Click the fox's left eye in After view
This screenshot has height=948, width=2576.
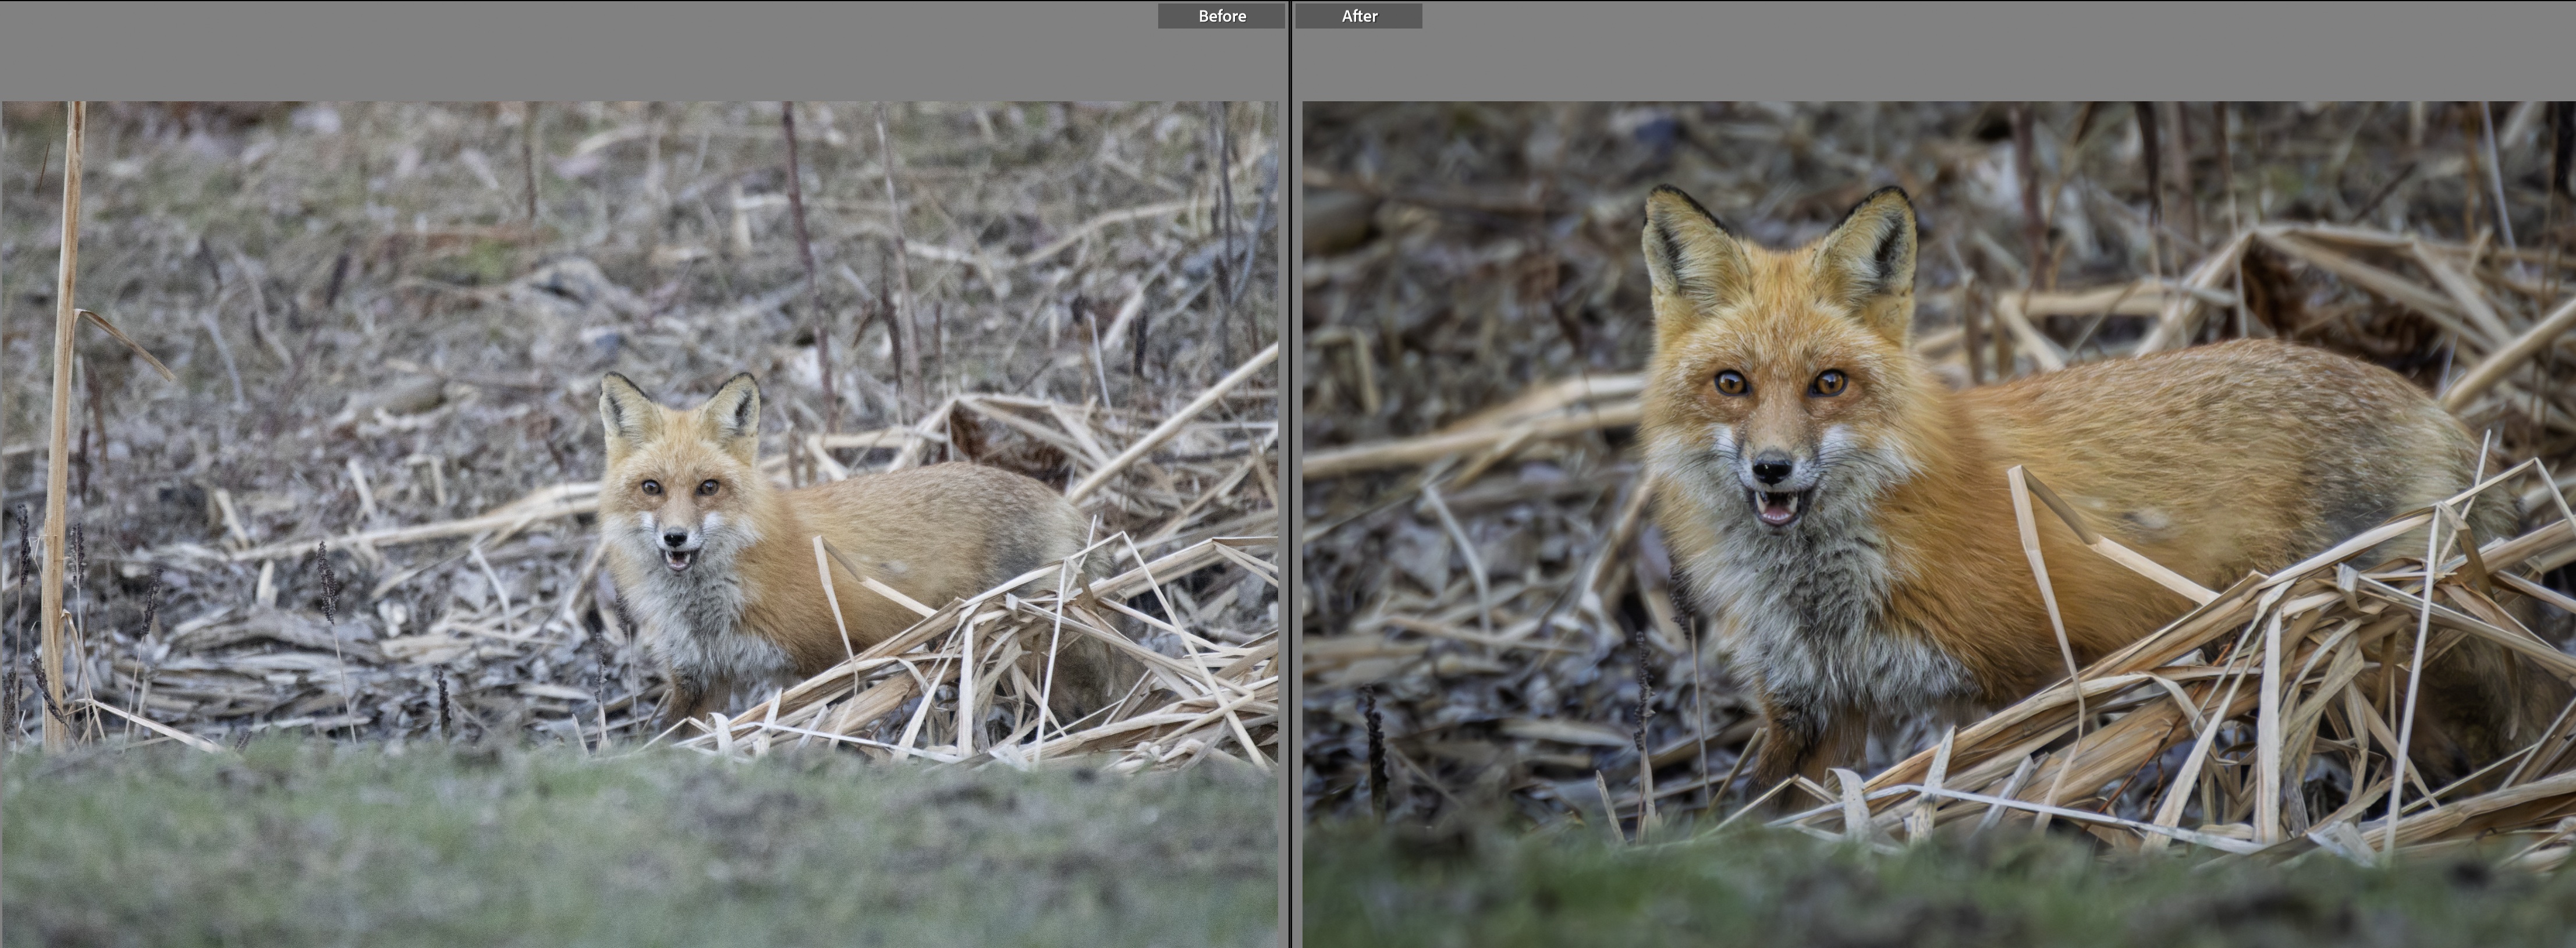[x=1731, y=382]
